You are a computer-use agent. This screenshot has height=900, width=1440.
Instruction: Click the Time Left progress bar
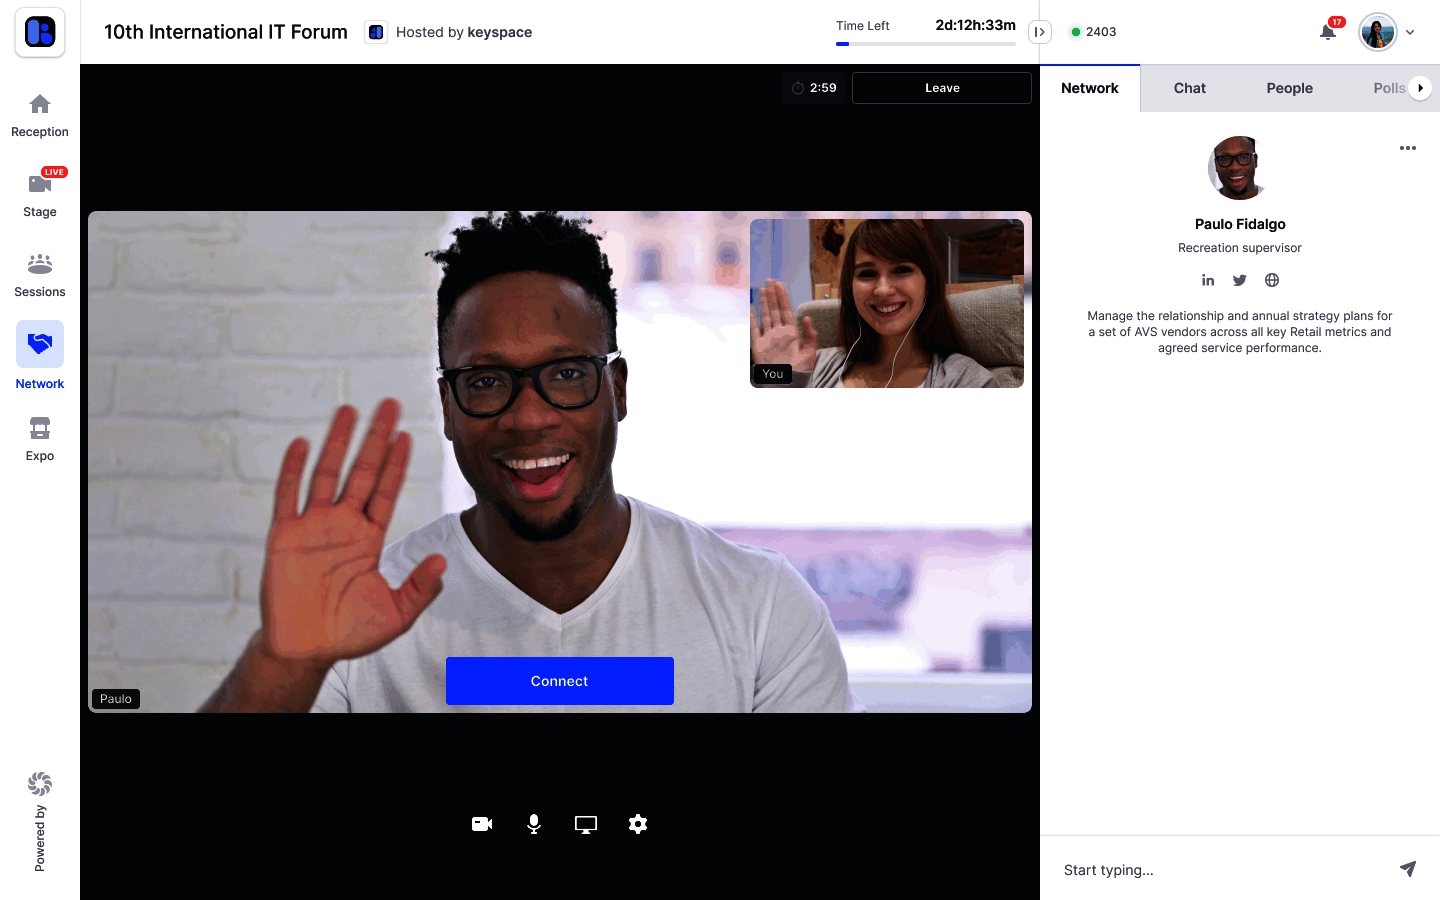click(926, 44)
